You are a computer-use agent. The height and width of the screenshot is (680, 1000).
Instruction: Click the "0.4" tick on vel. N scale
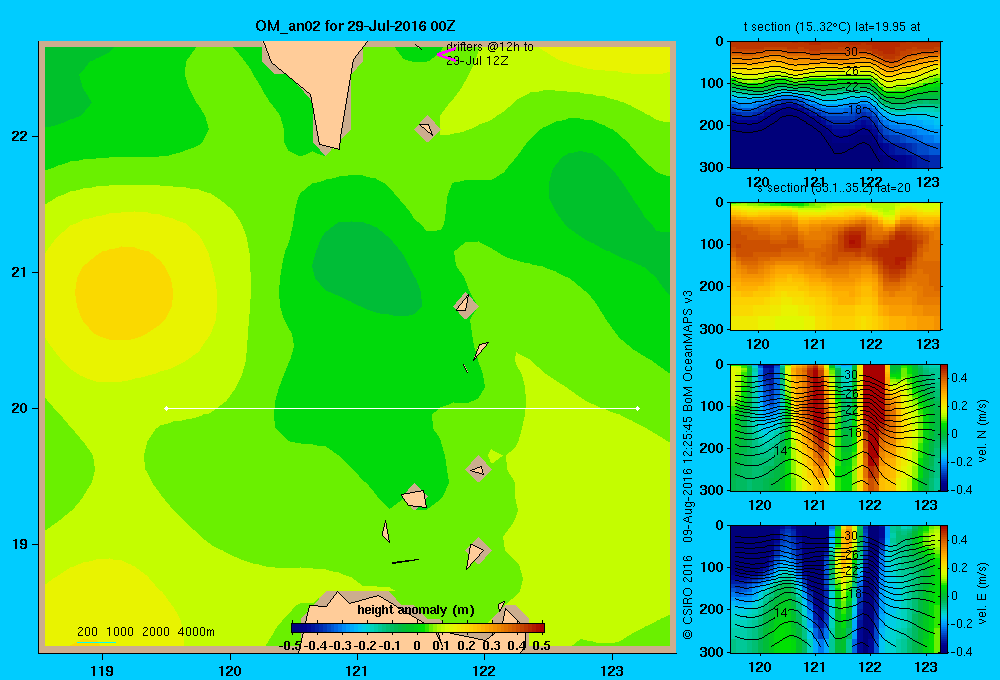coord(959,378)
